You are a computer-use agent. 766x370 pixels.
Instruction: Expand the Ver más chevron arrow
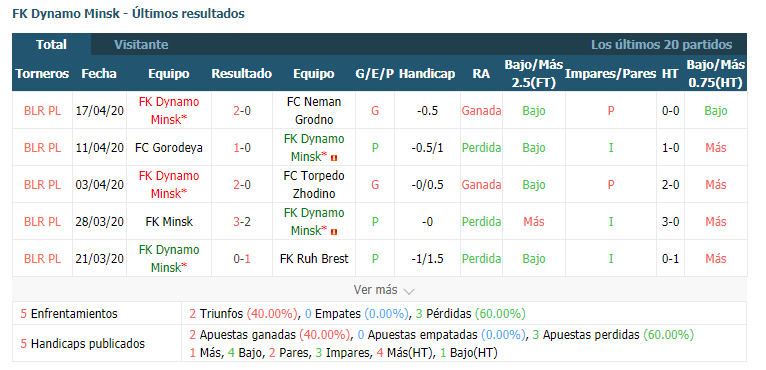tap(409, 291)
